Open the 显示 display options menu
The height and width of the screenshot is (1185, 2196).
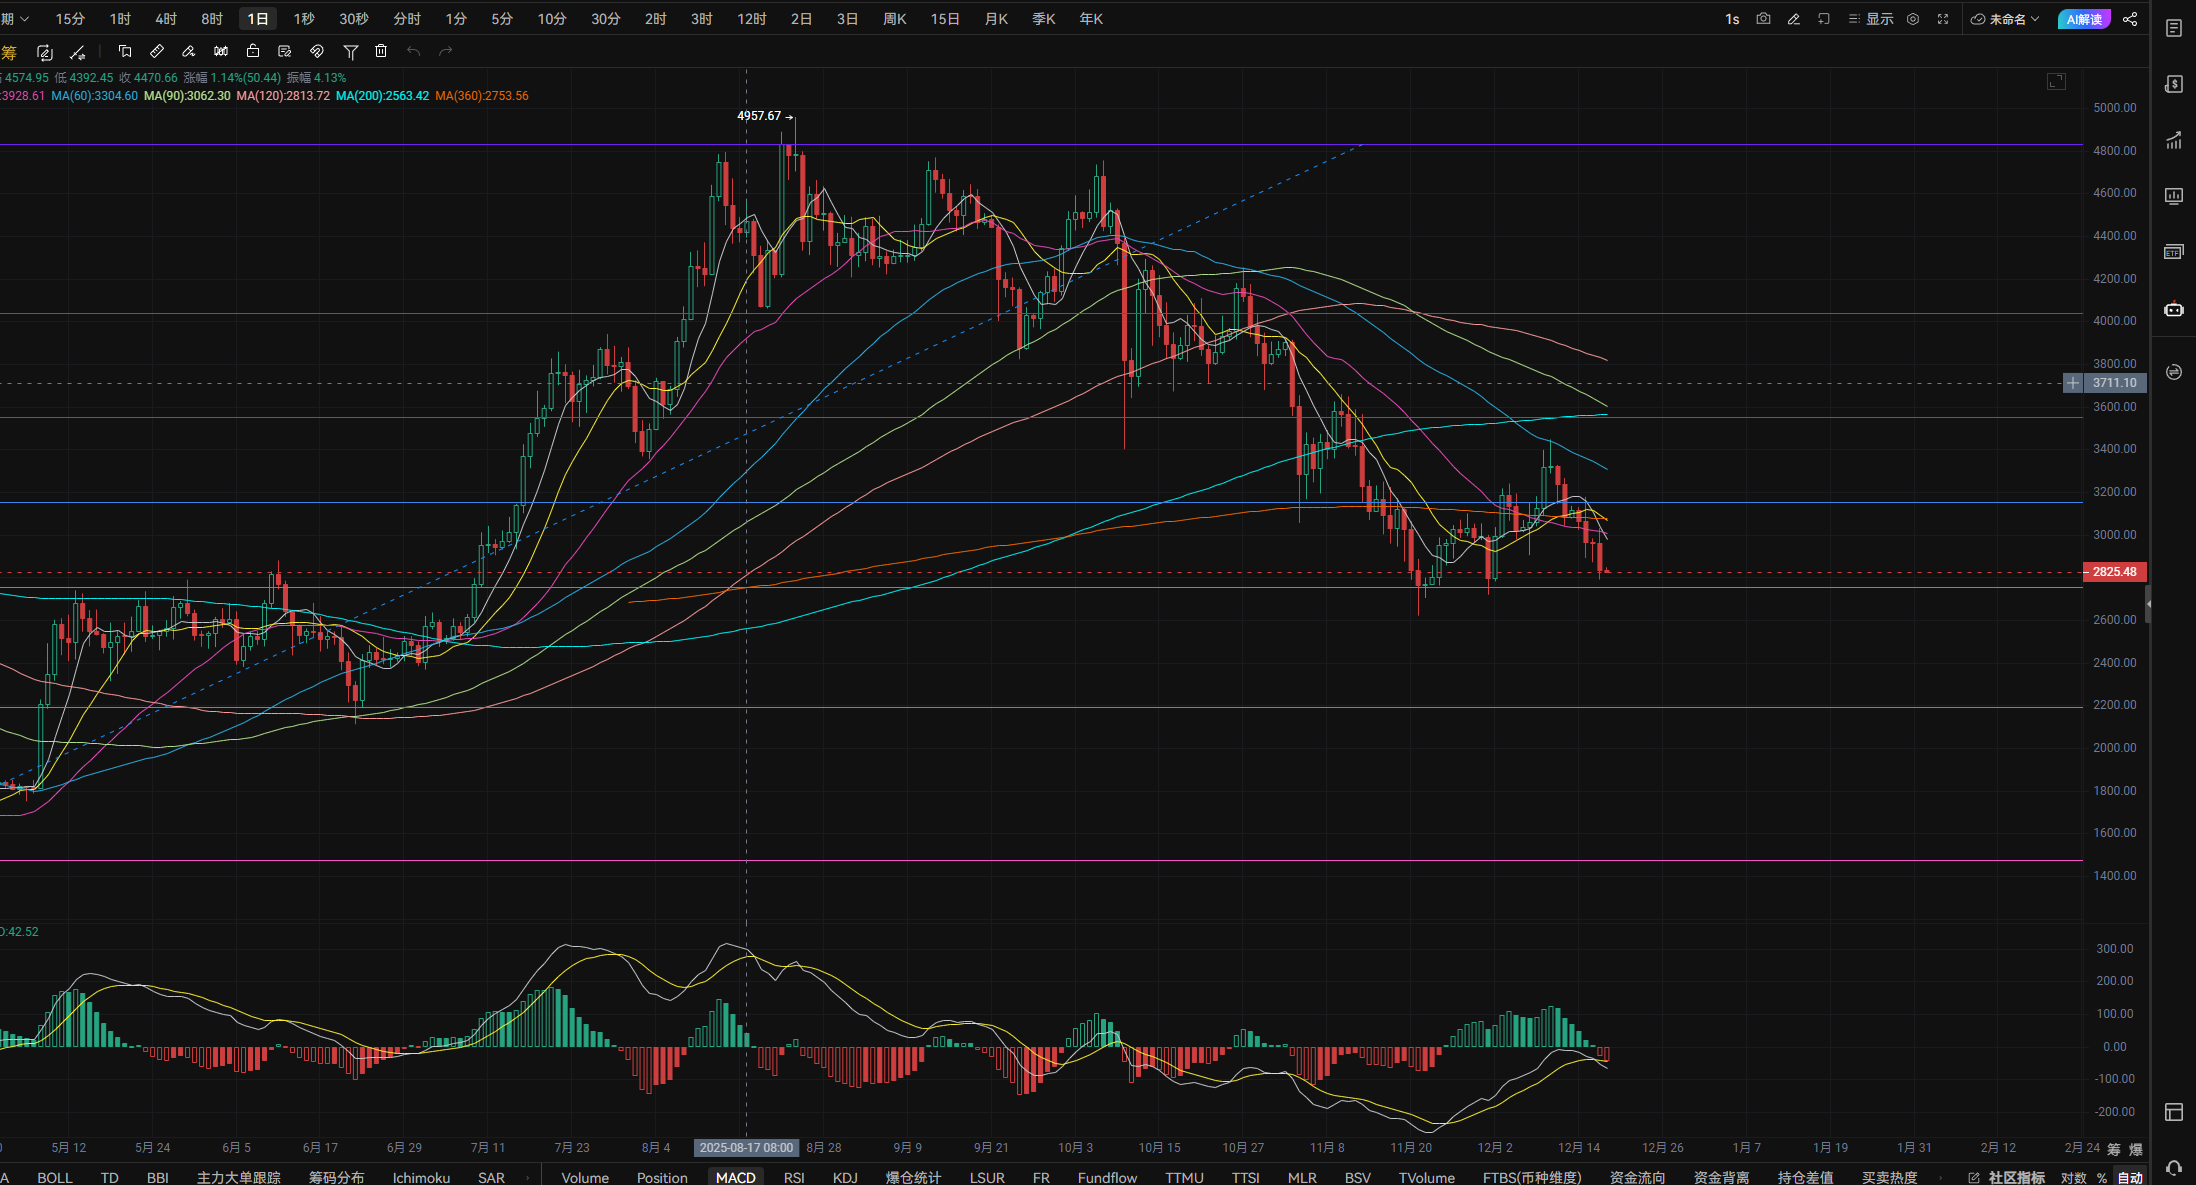(x=1871, y=19)
